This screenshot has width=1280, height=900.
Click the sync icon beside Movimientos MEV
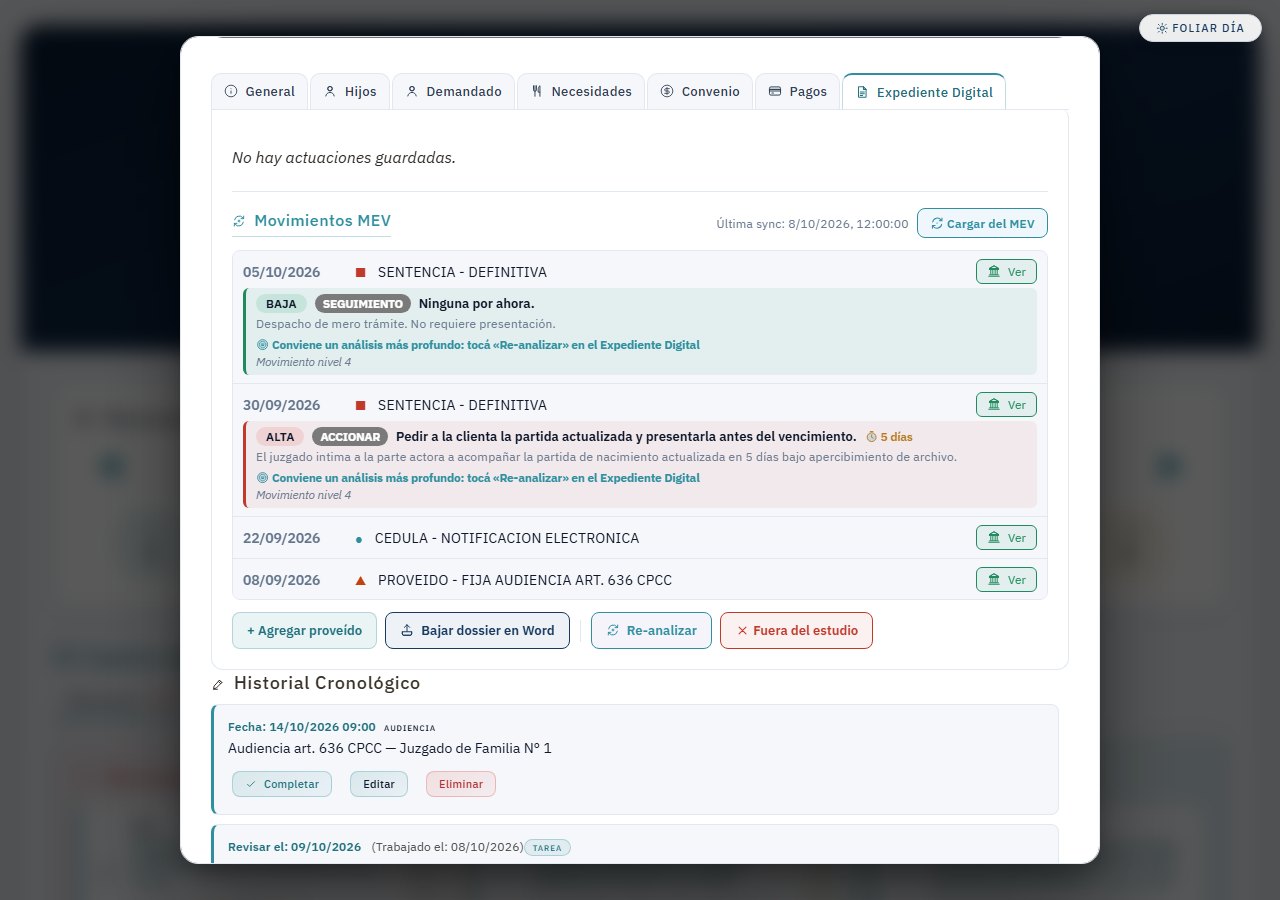coord(239,221)
